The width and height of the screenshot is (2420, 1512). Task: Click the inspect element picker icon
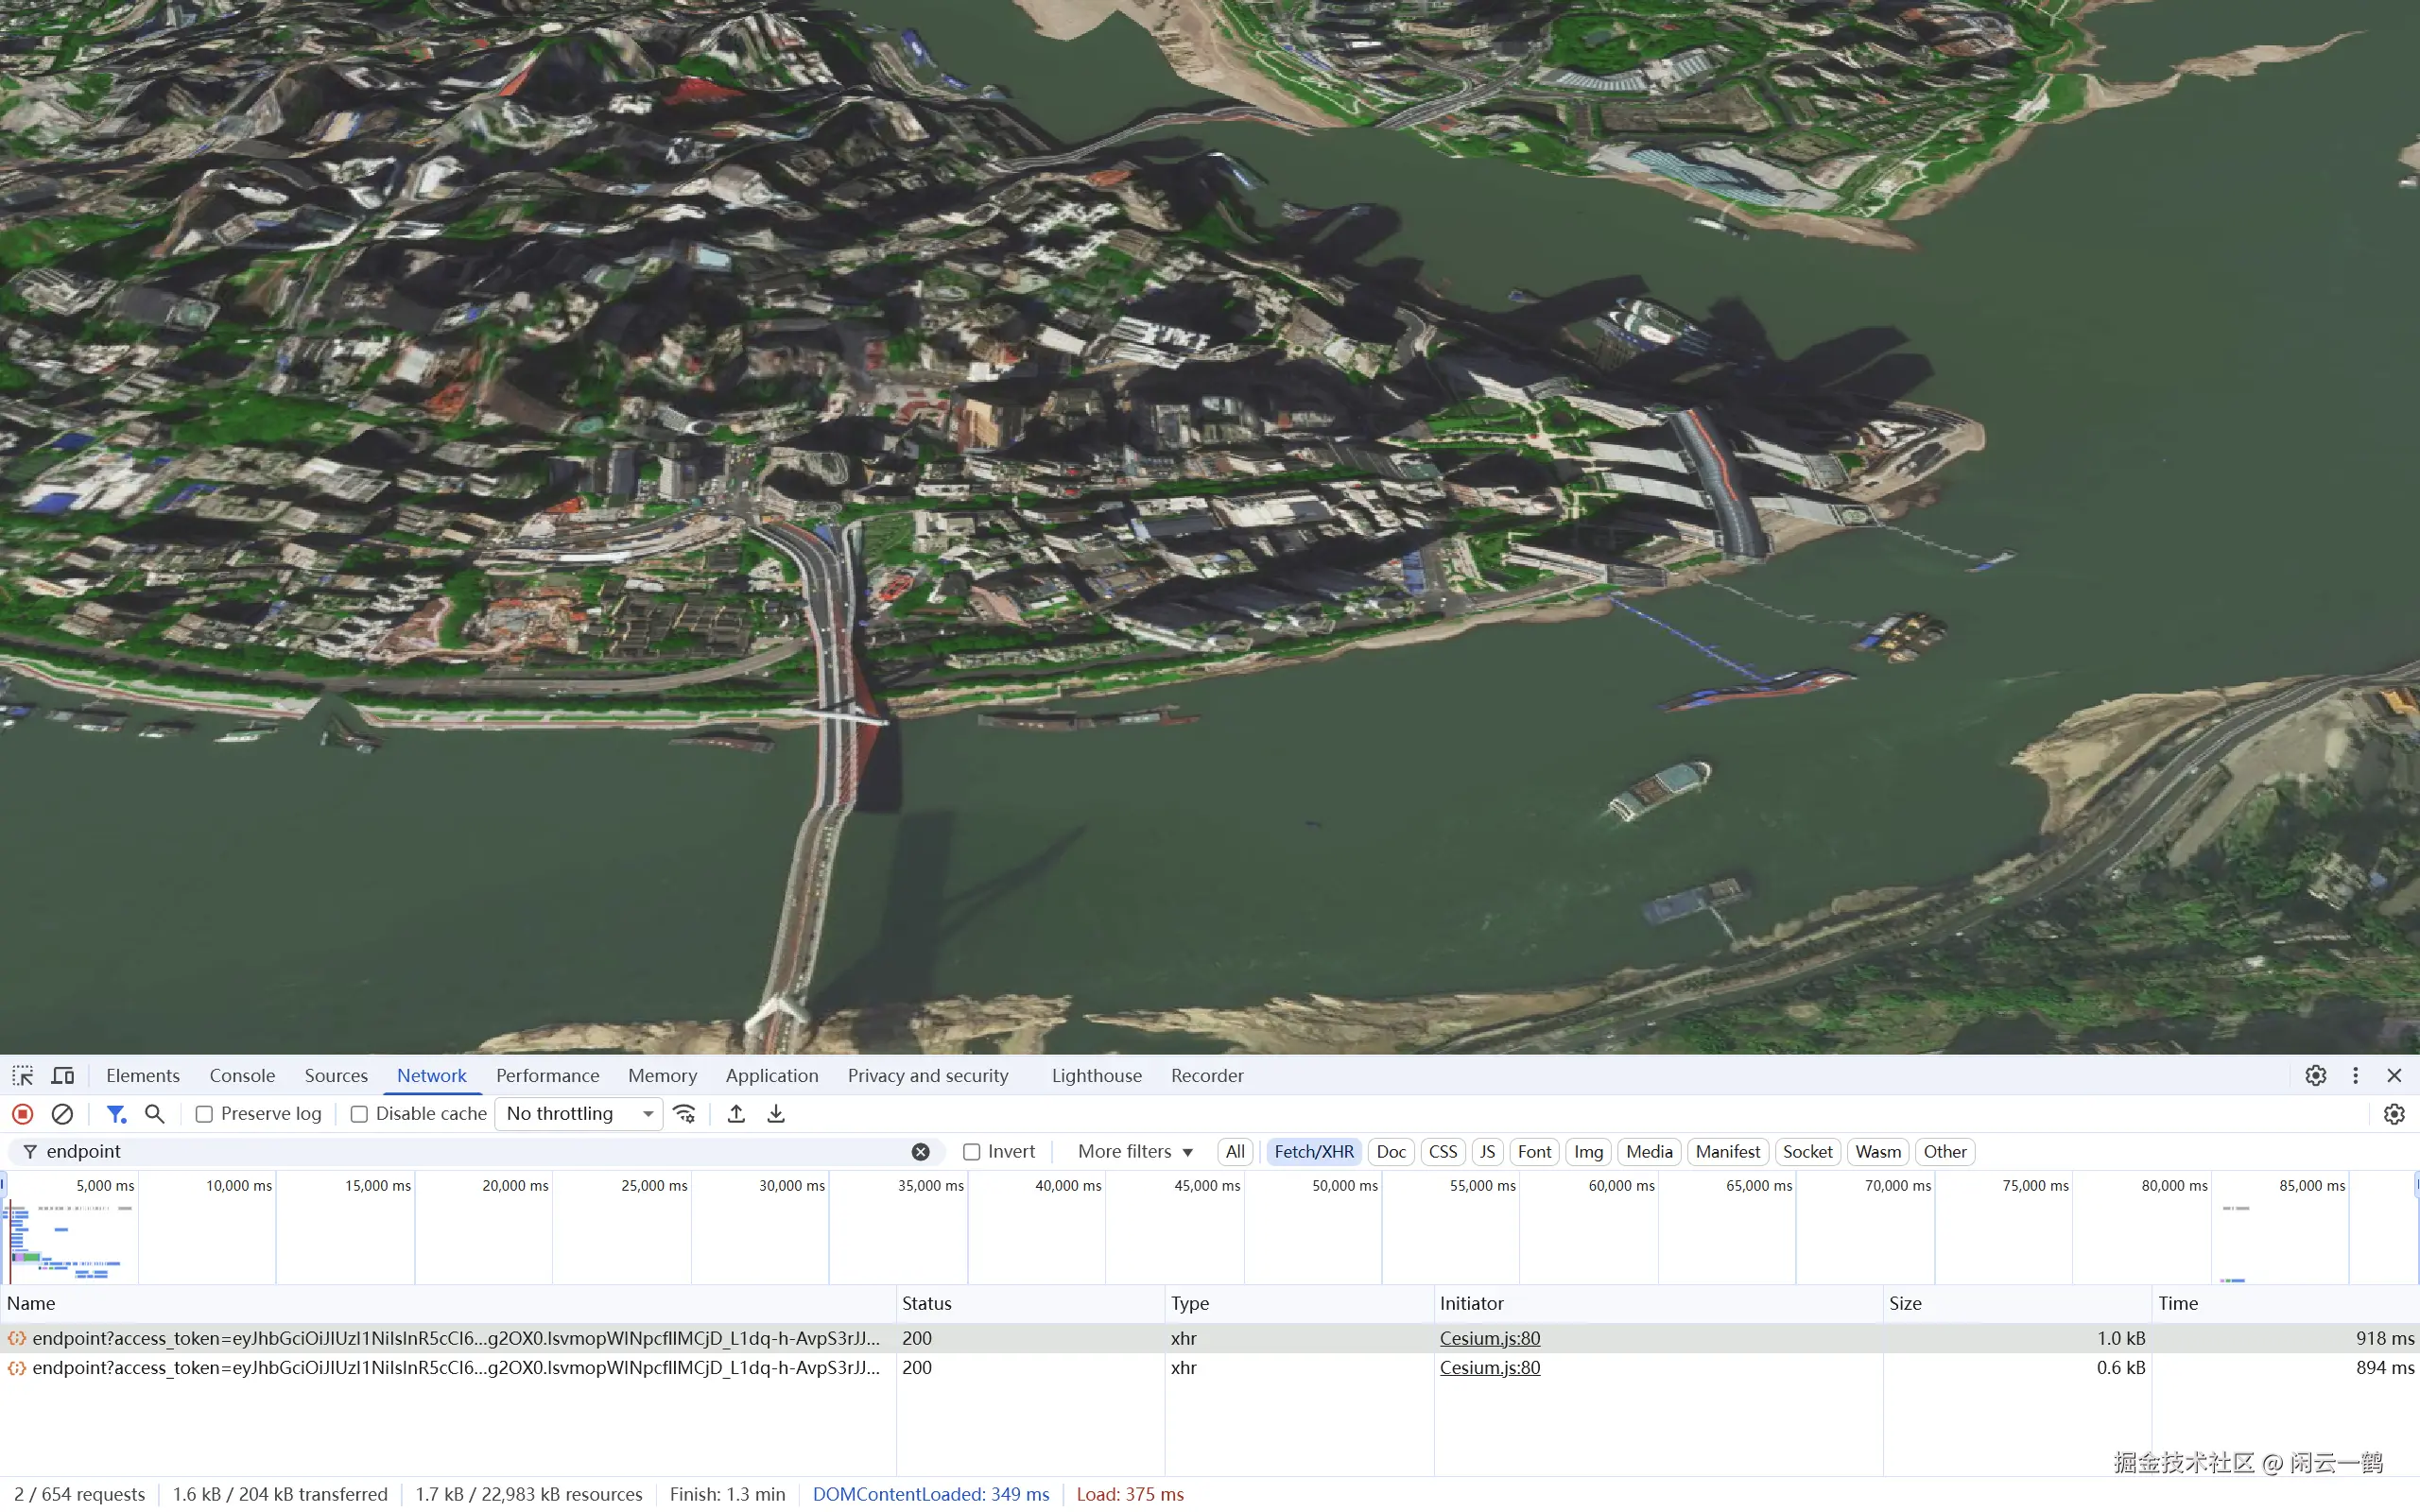pyautogui.click(x=23, y=1075)
